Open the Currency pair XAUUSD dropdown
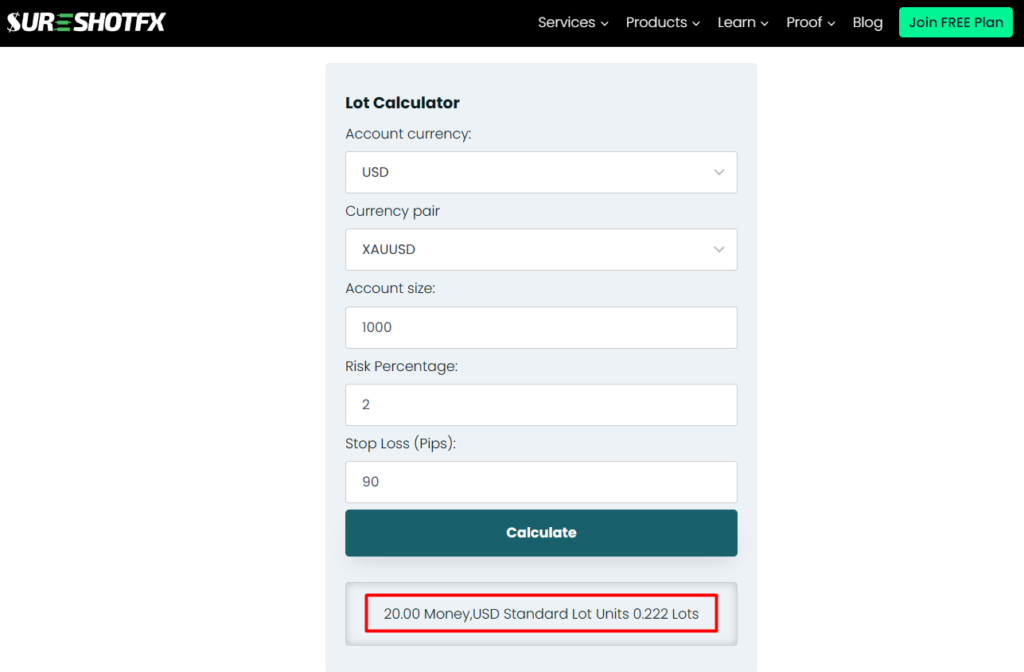Screen dimensions: 1024x672 (540, 249)
